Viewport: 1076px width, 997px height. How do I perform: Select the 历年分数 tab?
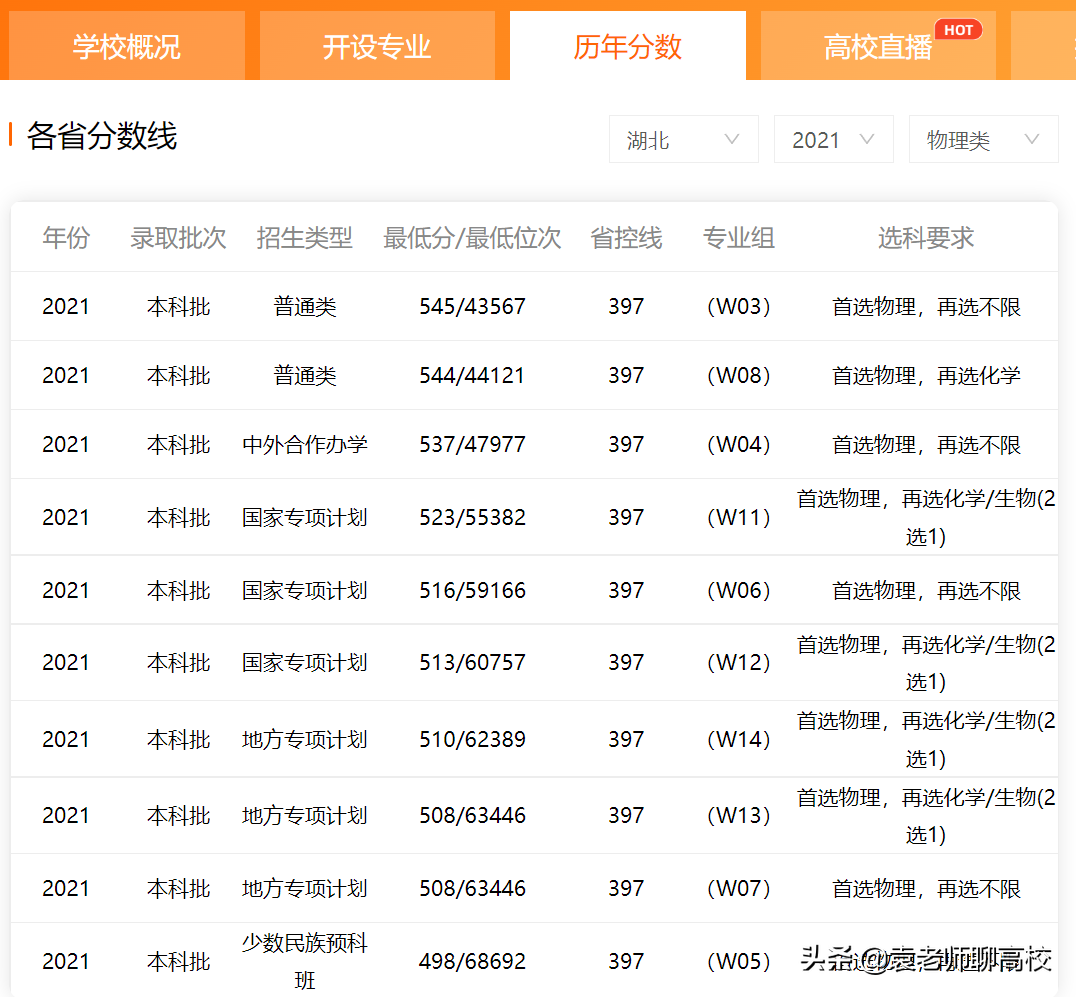point(627,44)
